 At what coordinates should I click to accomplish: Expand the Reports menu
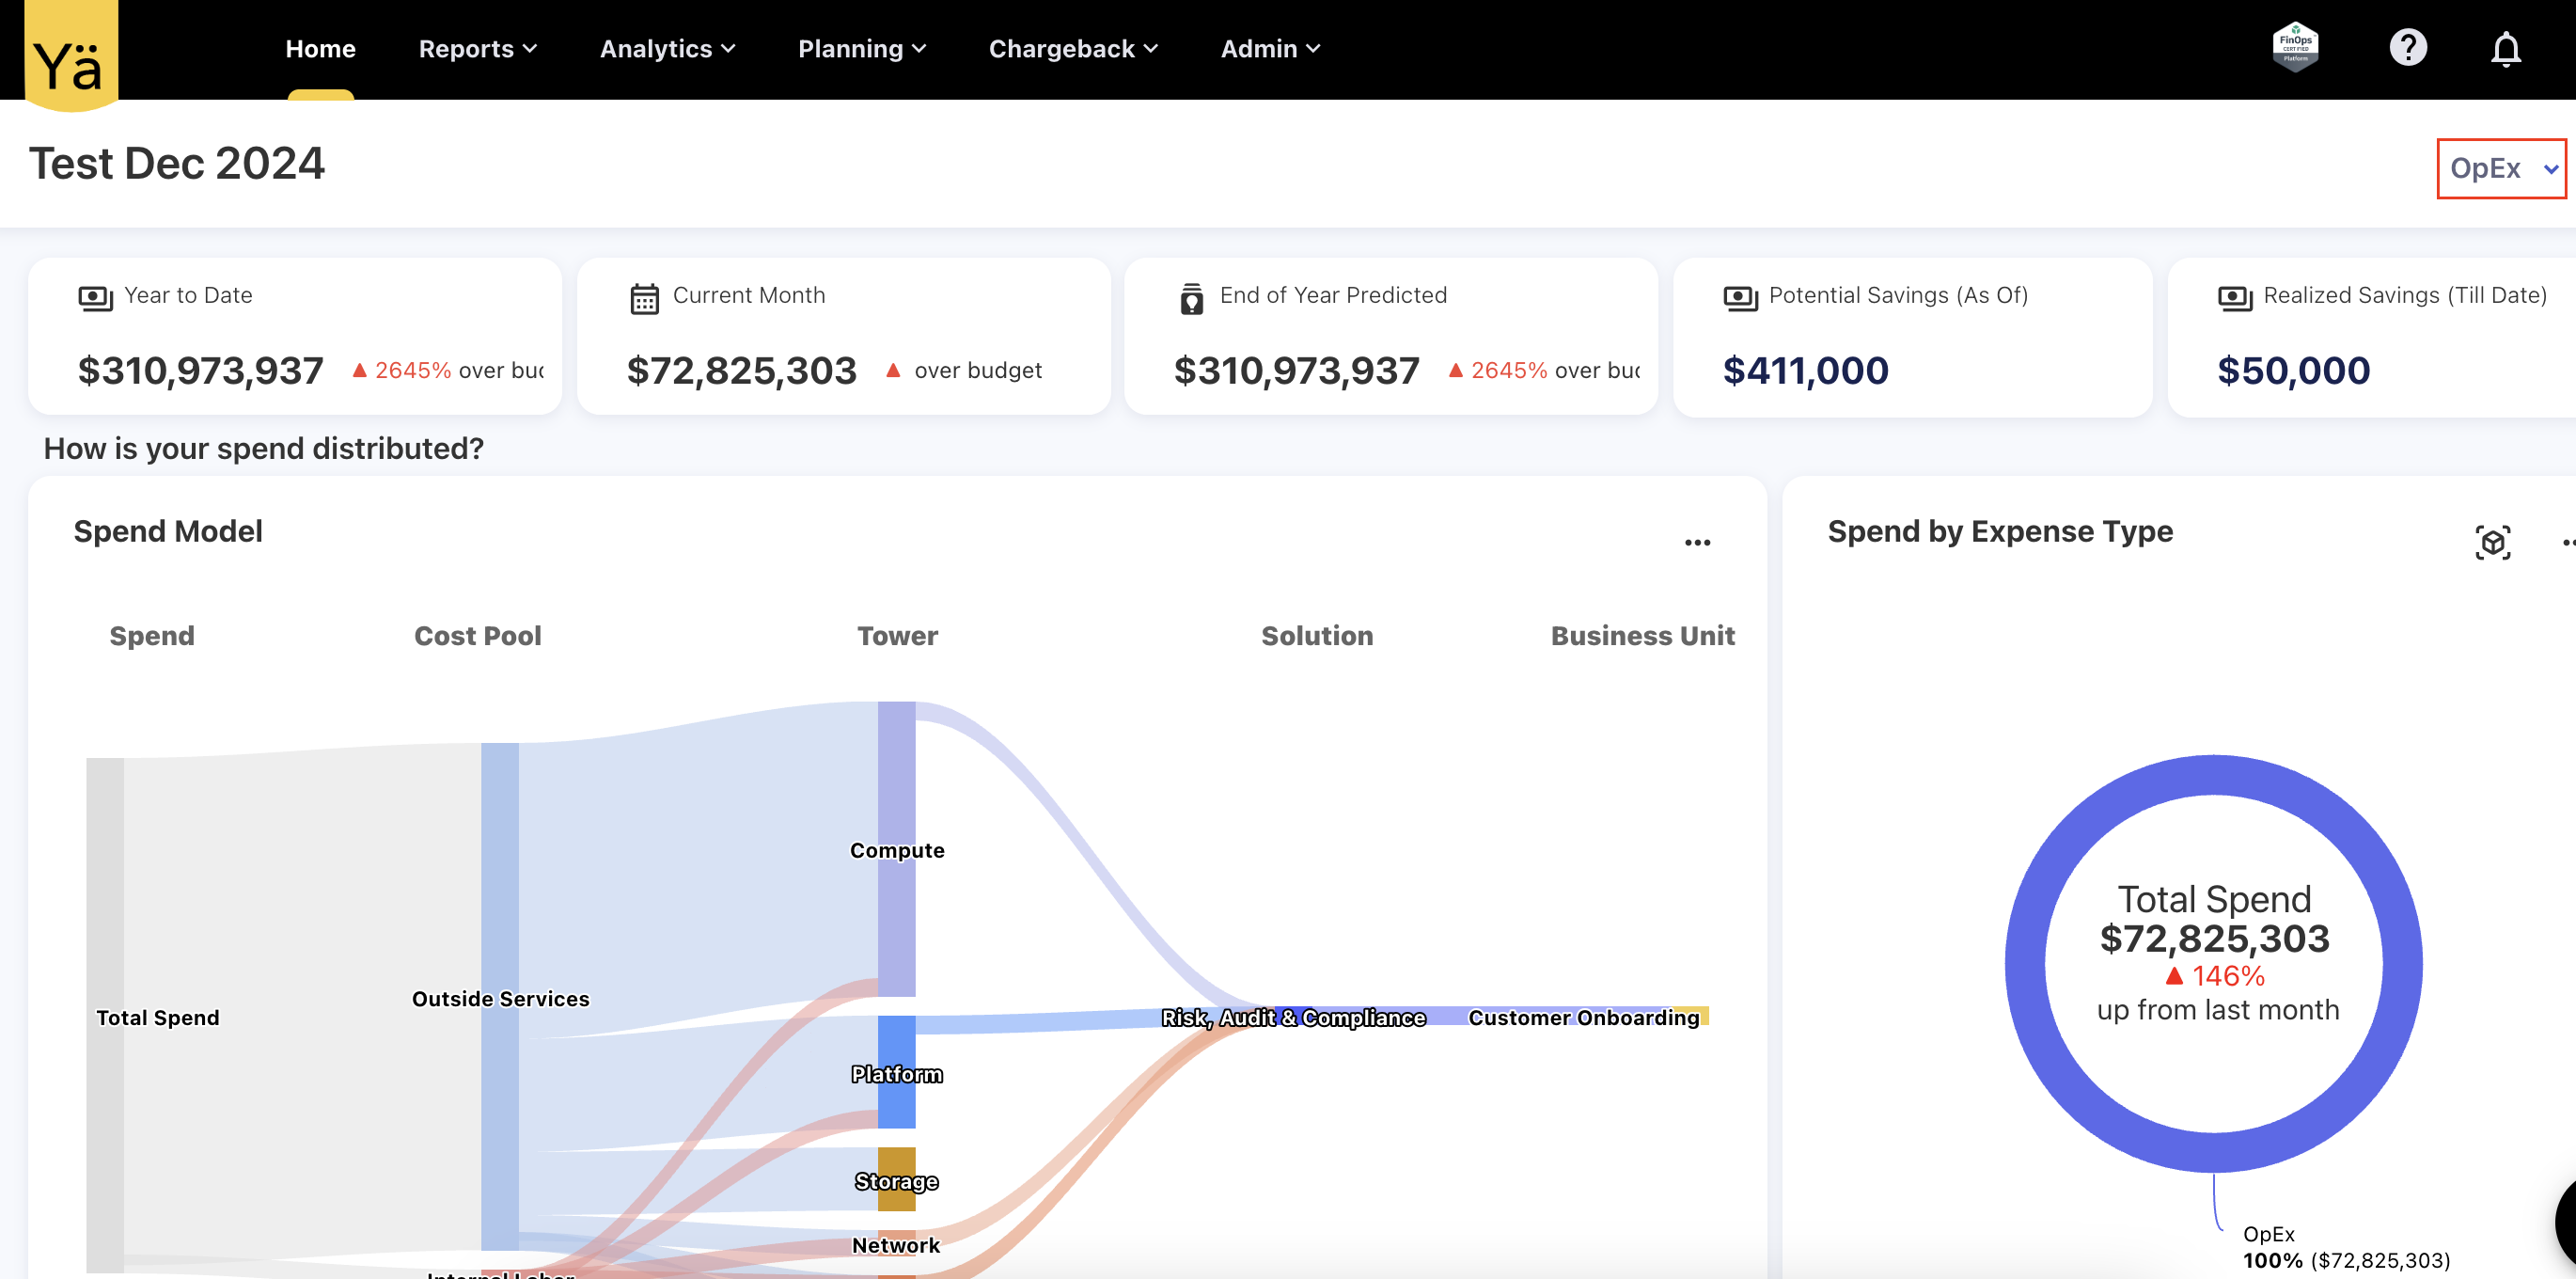click(477, 49)
